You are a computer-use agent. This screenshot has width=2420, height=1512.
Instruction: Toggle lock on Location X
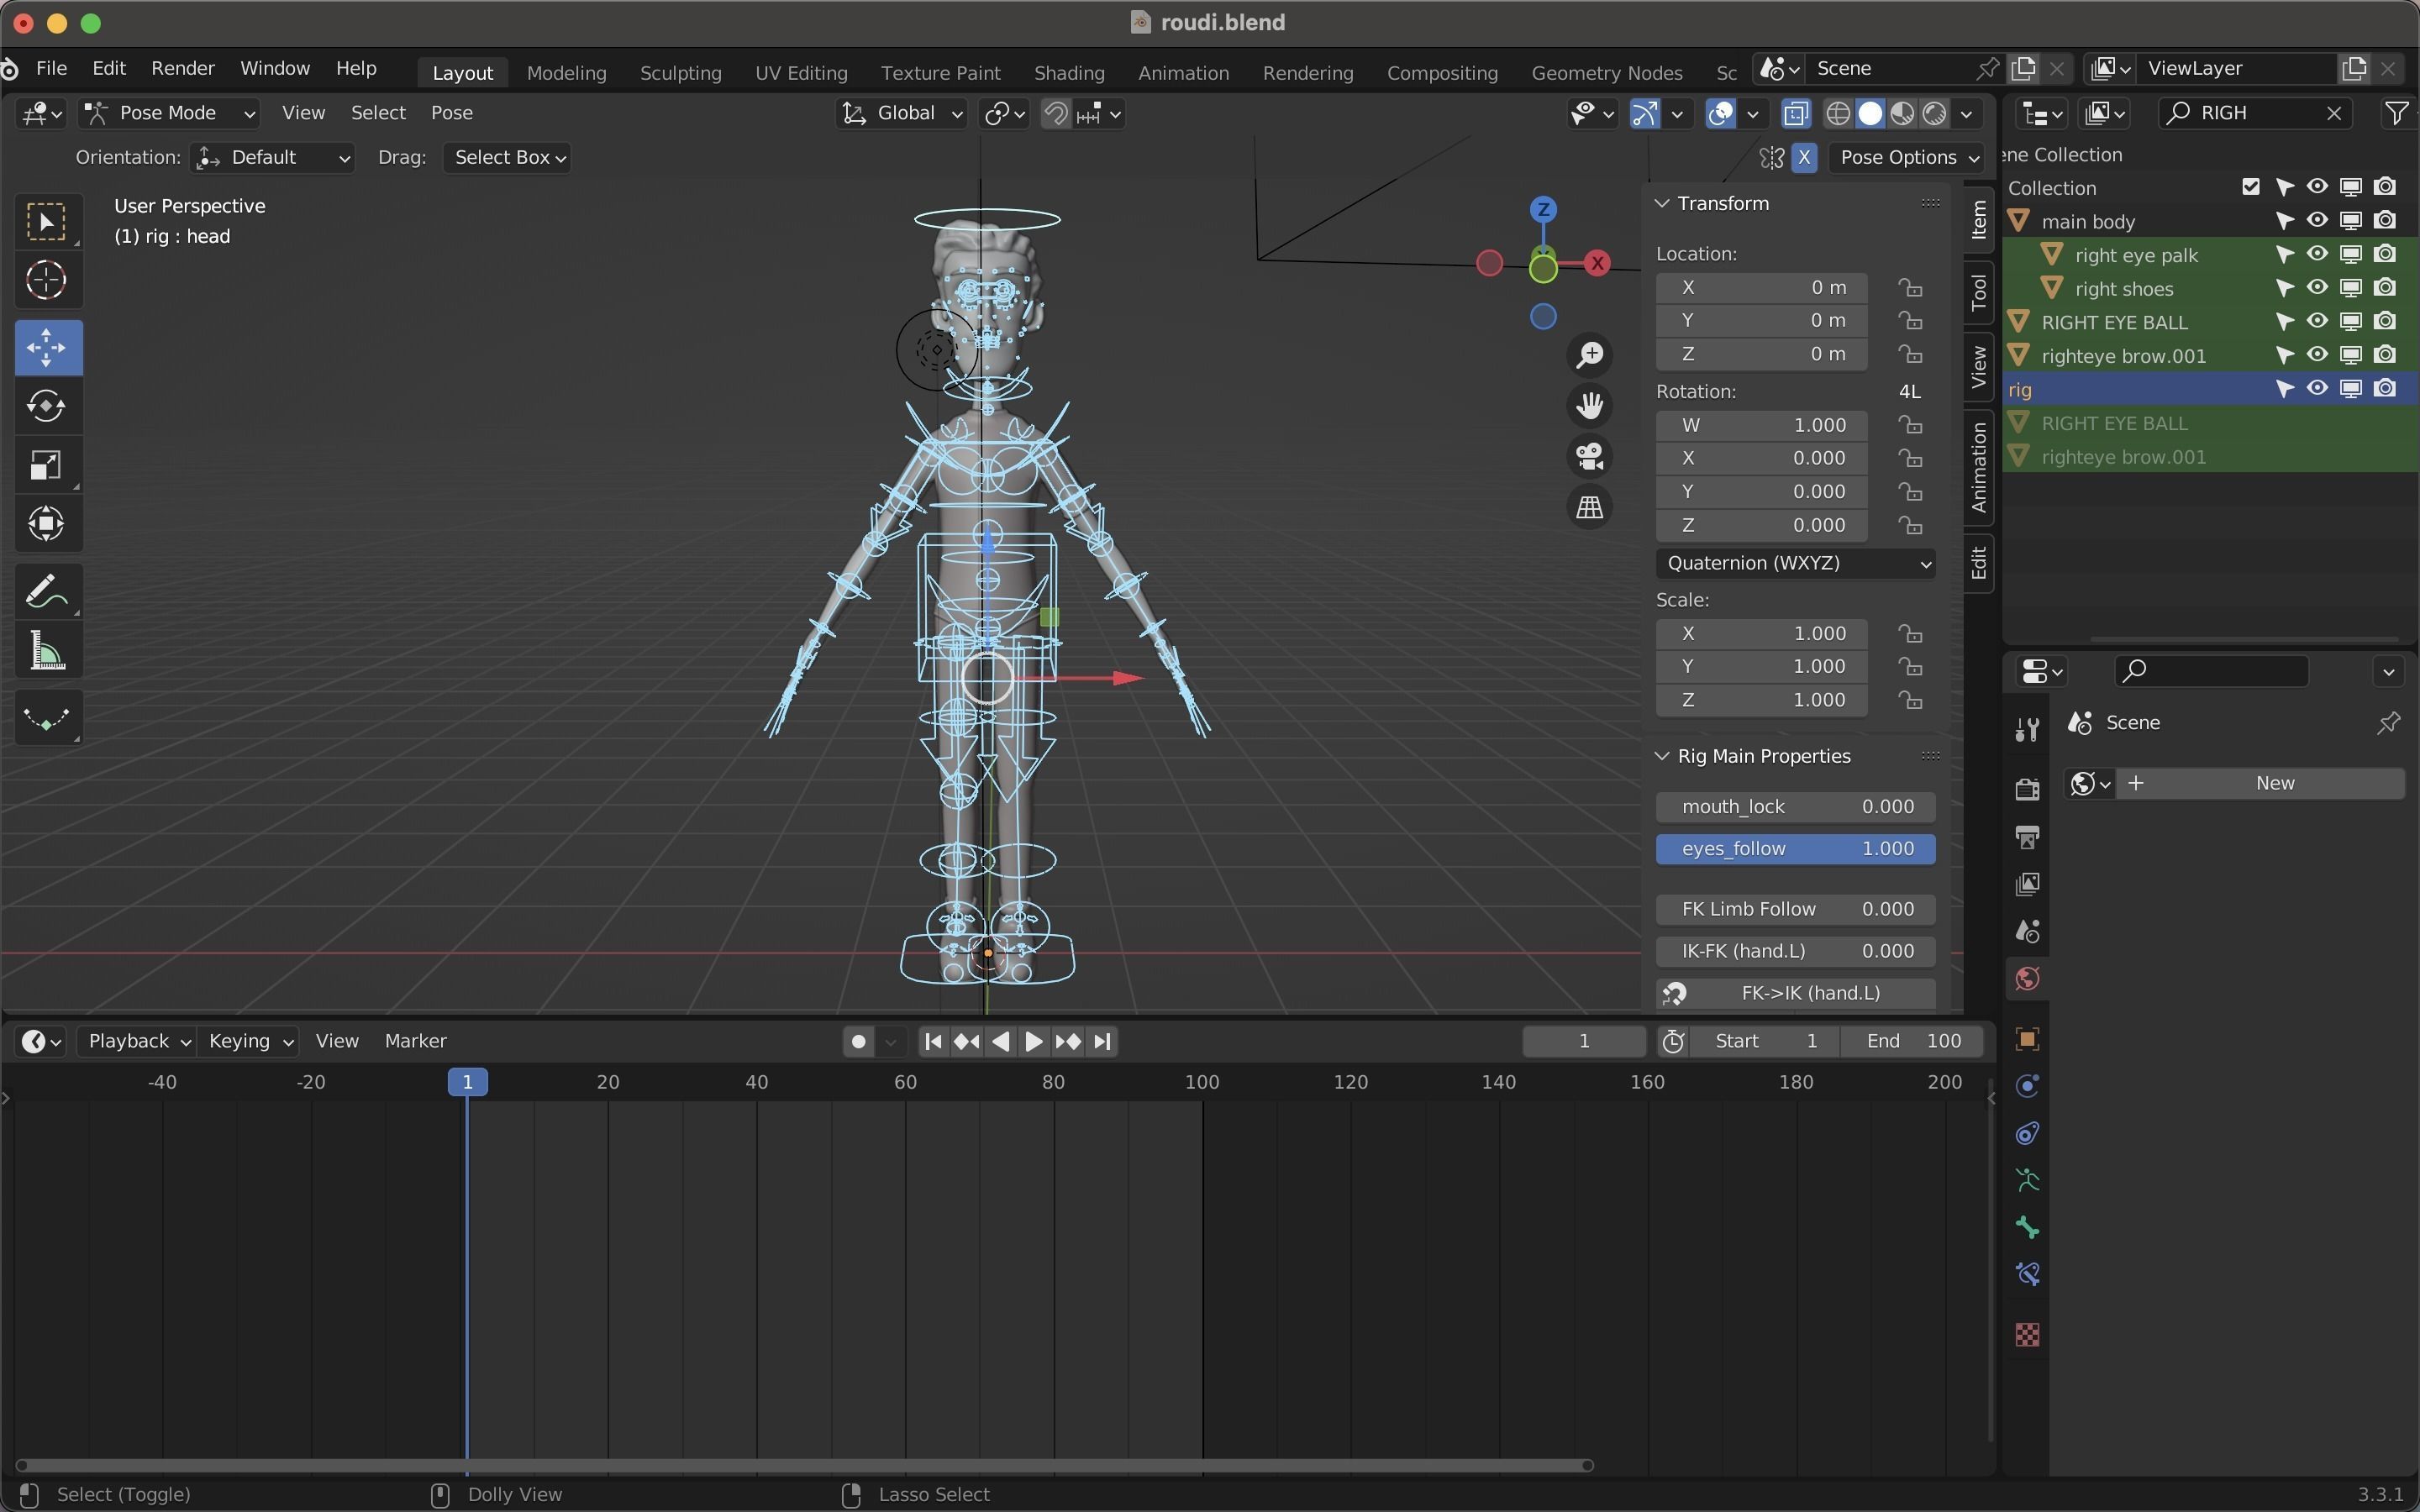1910,288
